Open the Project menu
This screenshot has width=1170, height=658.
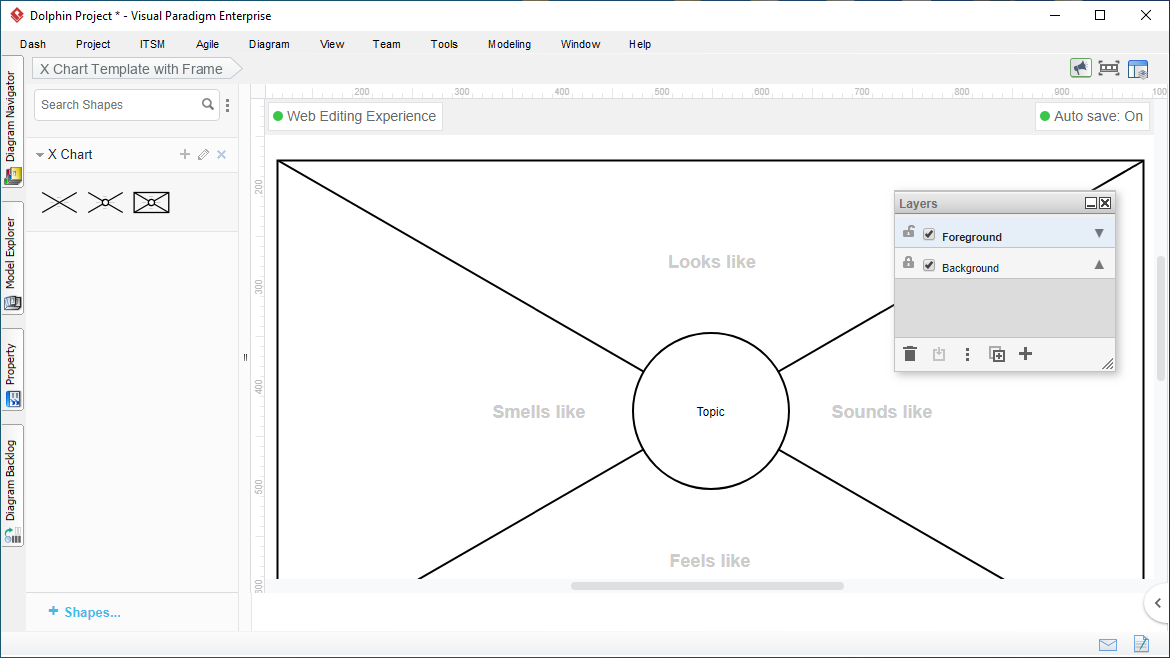click(x=93, y=44)
